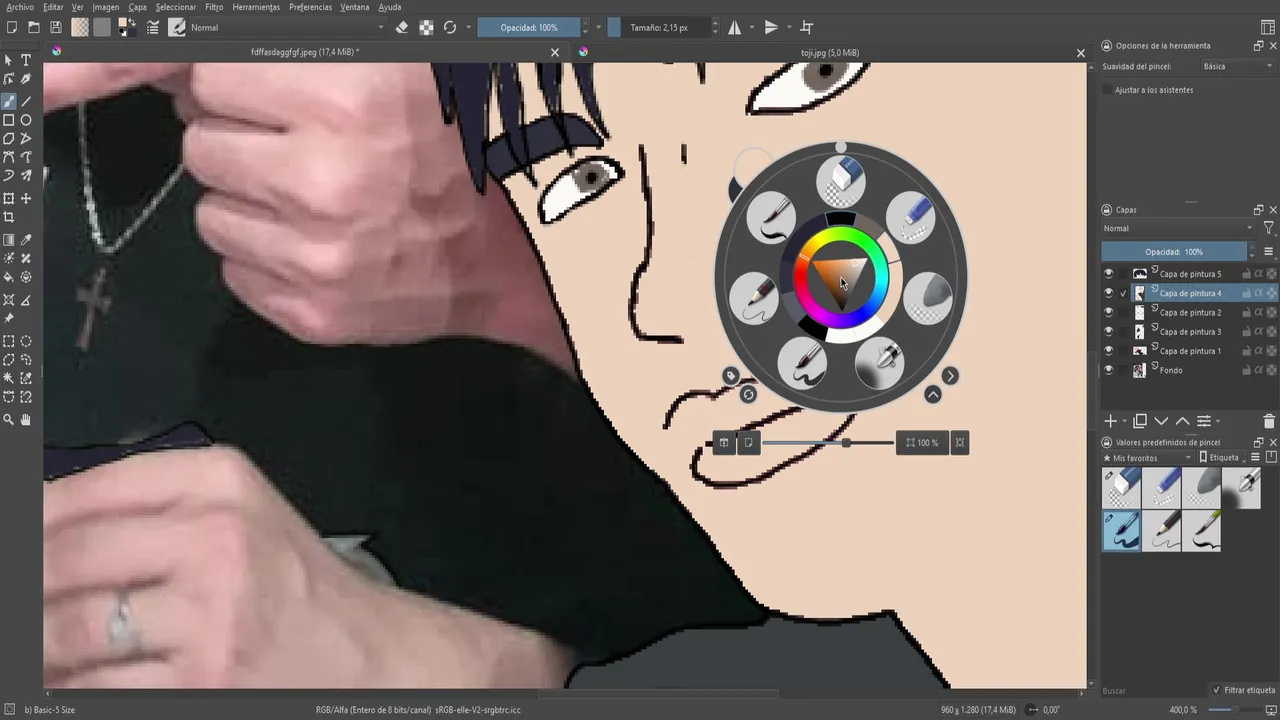Hide Capa de pintura 1 layer
The image size is (1280, 720).
point(1108,351)
